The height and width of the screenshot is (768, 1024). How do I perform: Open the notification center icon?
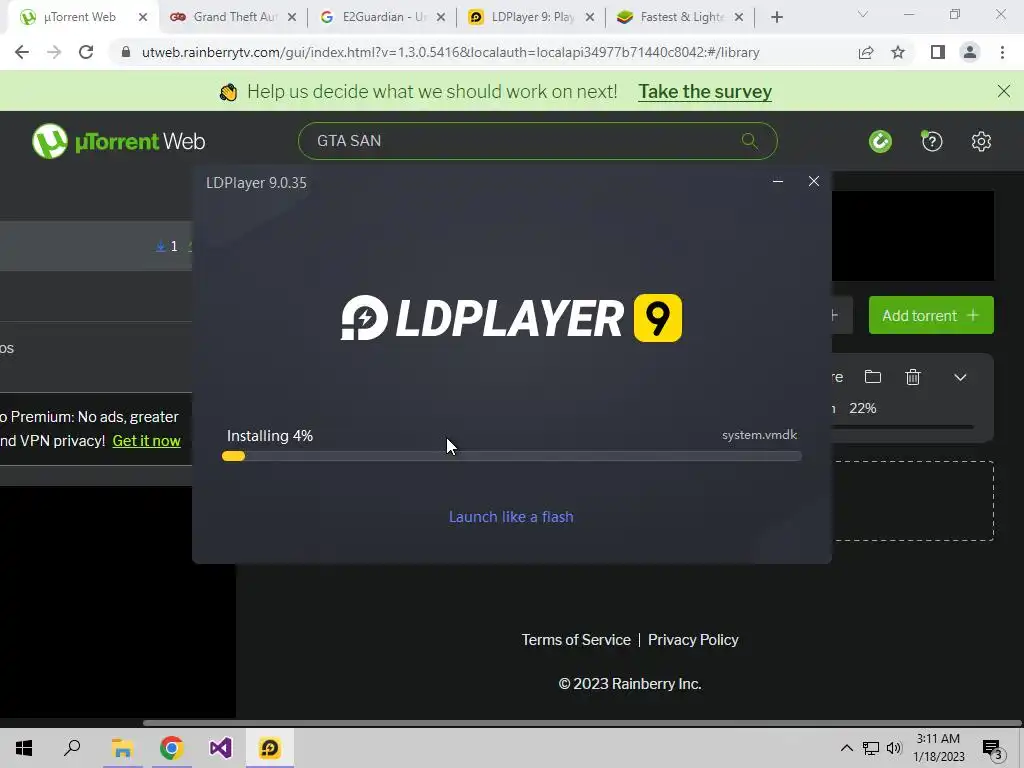[x=993, y=750]
